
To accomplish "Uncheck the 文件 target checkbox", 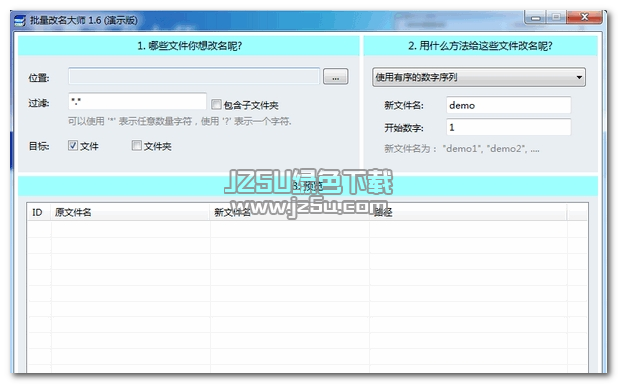I will [x=73, y=145].
